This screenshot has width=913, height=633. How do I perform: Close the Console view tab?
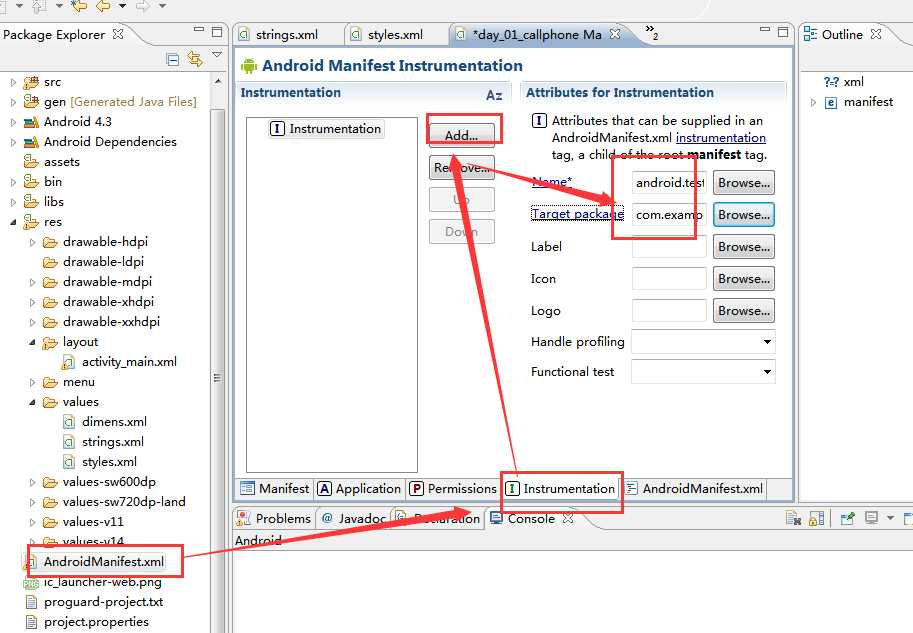(x=568, y=518)
